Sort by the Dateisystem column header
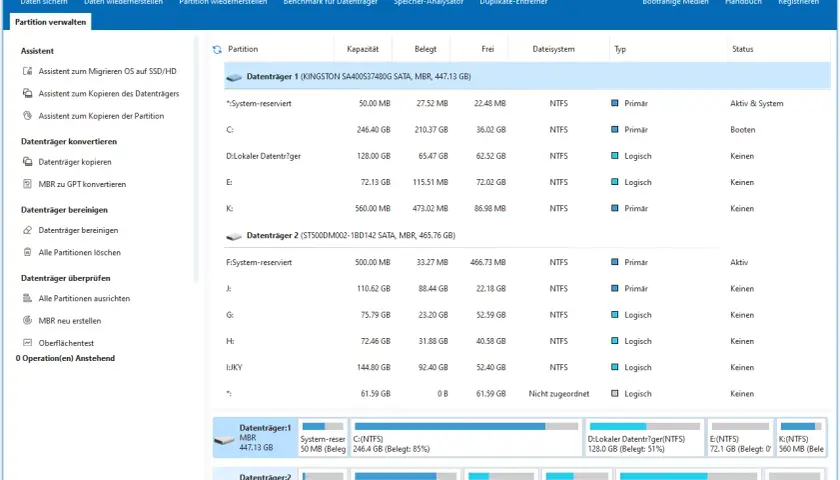 click(x=553, y=49)
